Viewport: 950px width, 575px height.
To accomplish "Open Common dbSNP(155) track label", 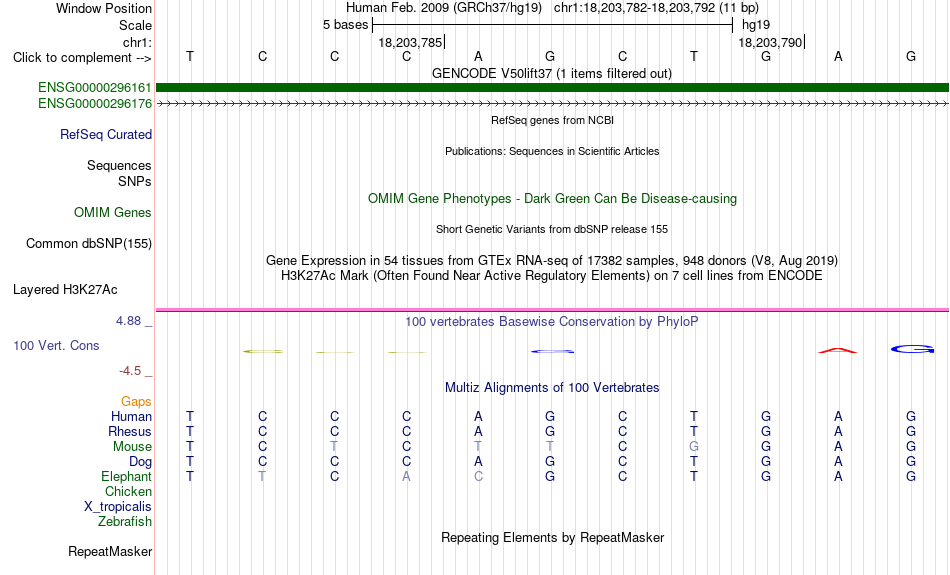I will tap(89, 244).
